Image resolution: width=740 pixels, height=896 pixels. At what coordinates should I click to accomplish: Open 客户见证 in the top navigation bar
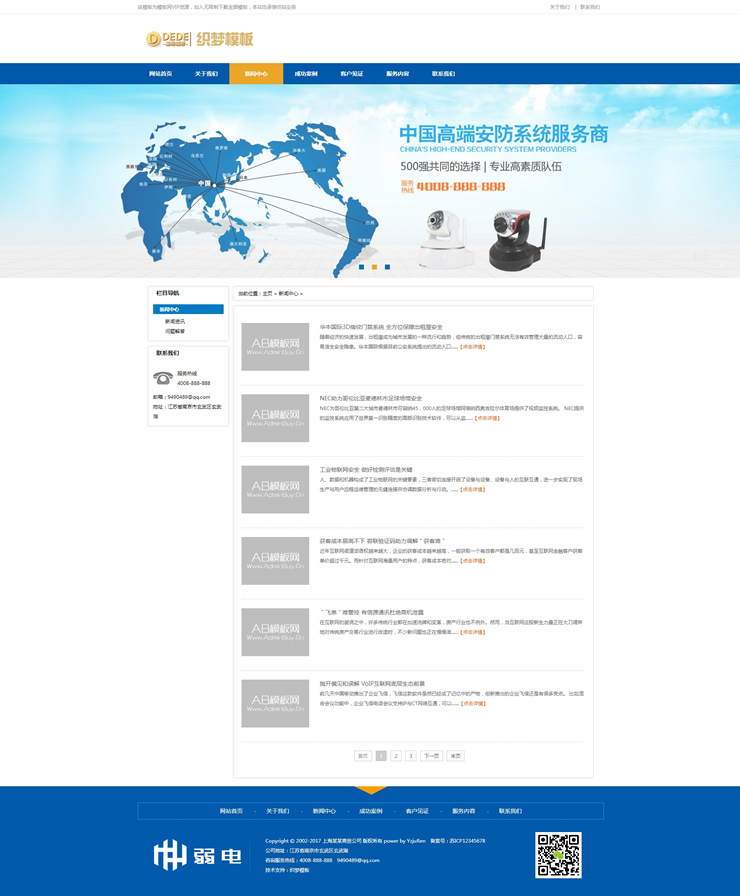coord(352,74)
